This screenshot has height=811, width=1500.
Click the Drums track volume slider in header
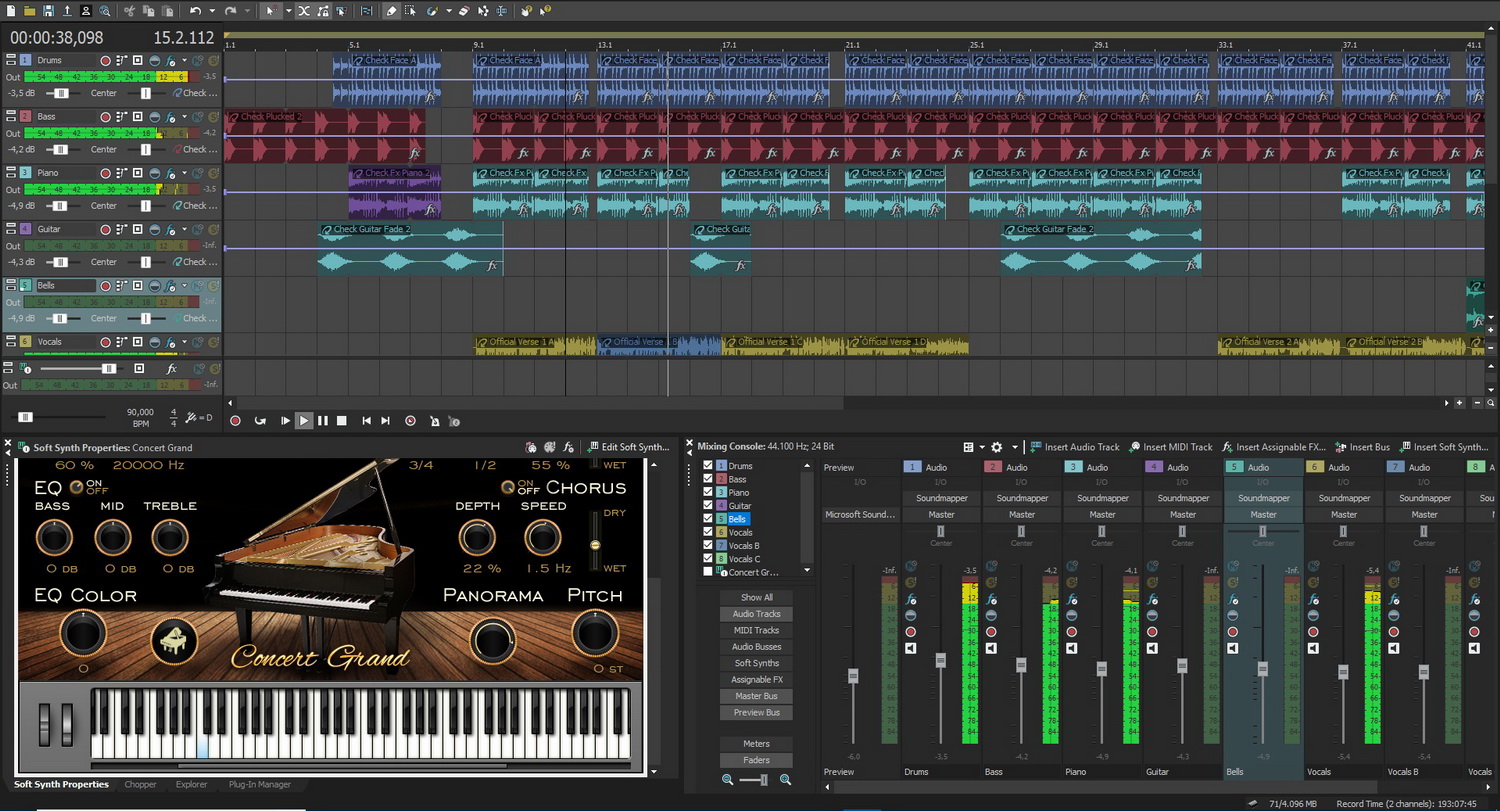[61, 93]
